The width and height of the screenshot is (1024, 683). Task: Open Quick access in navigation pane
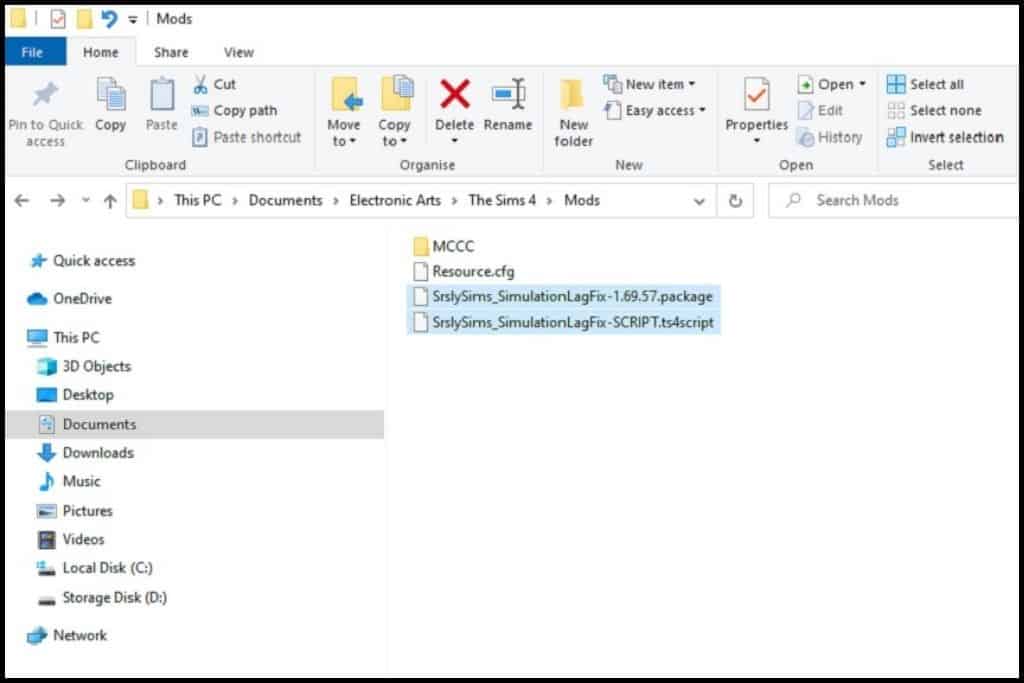point(83,261)
